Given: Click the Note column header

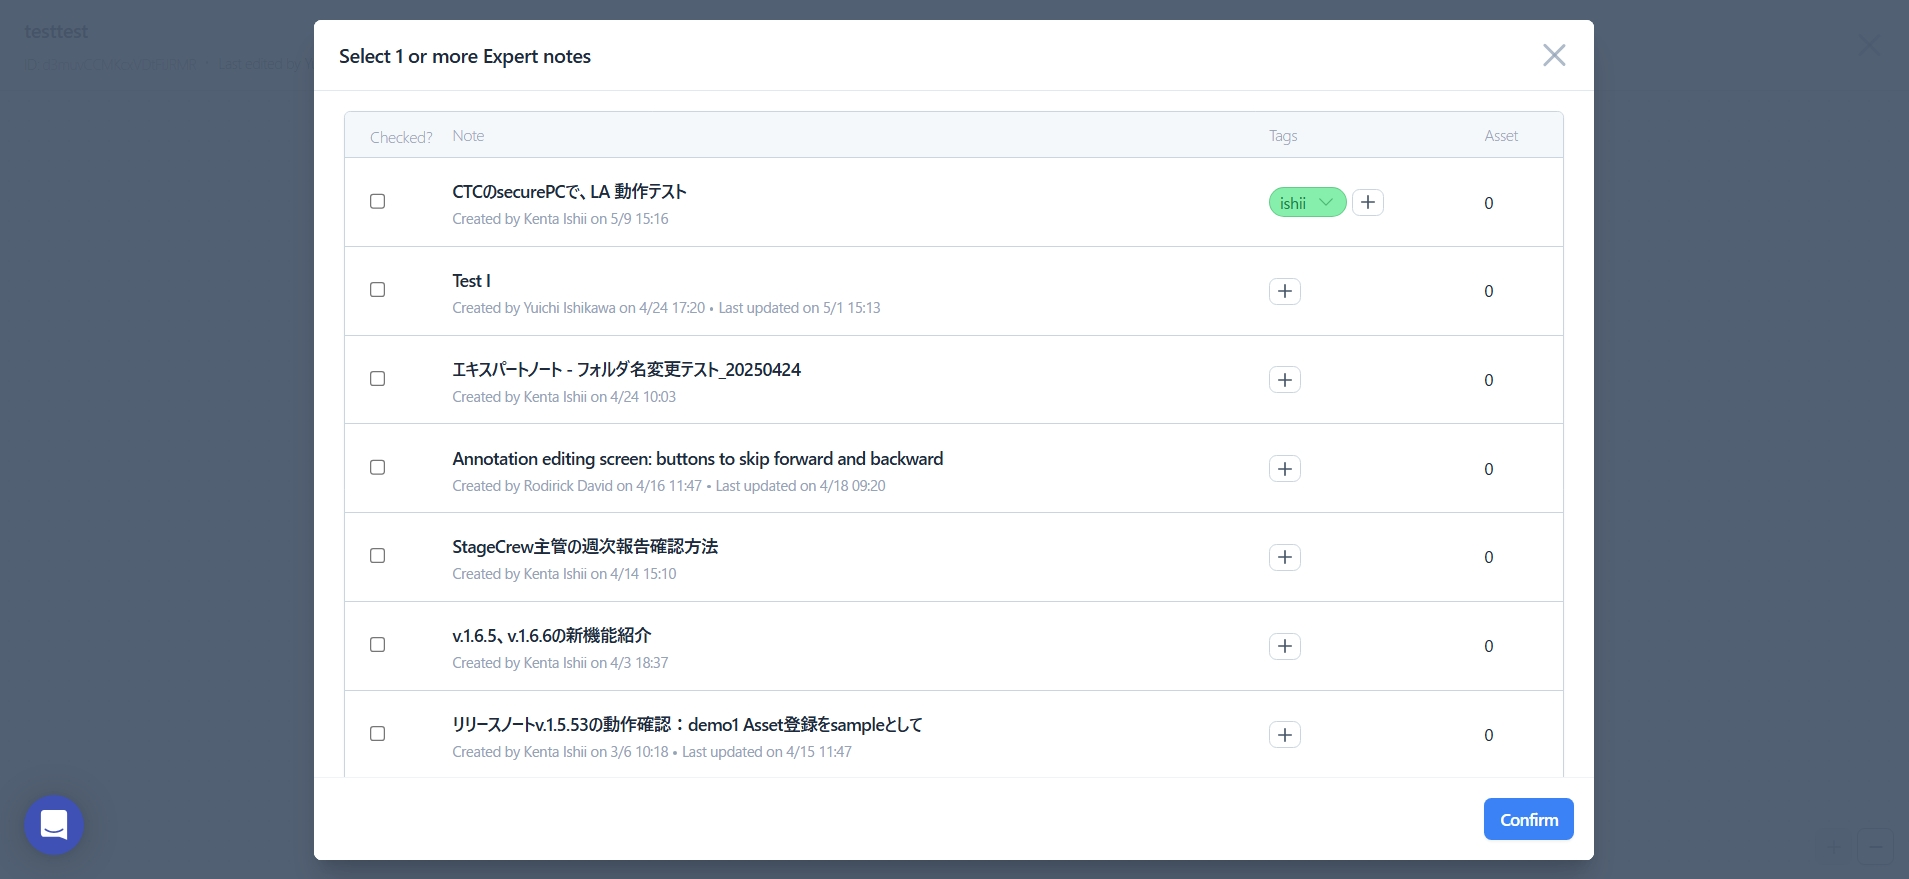Looking at the screenshot, I should pos(468,136).
